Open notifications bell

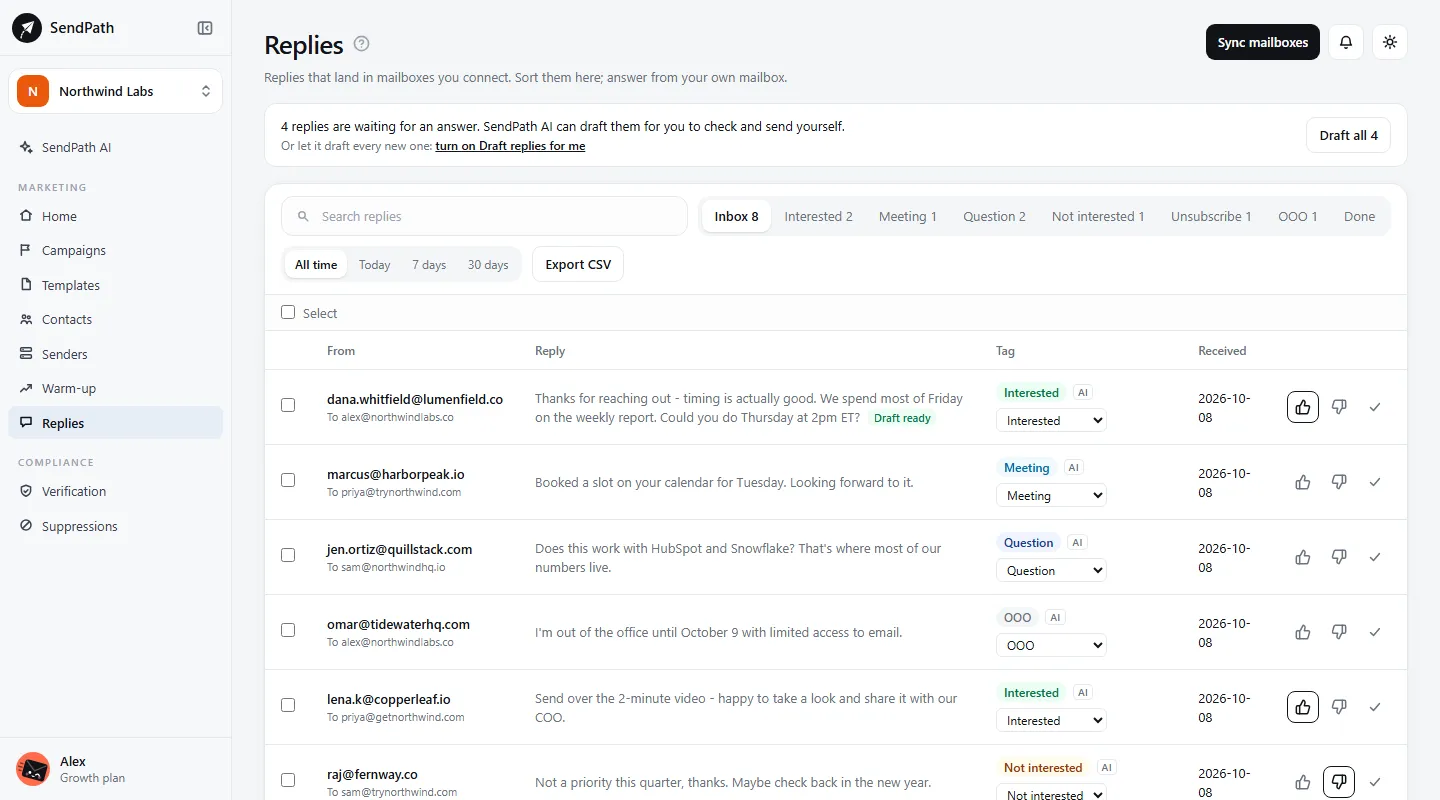pos(1346,42)
